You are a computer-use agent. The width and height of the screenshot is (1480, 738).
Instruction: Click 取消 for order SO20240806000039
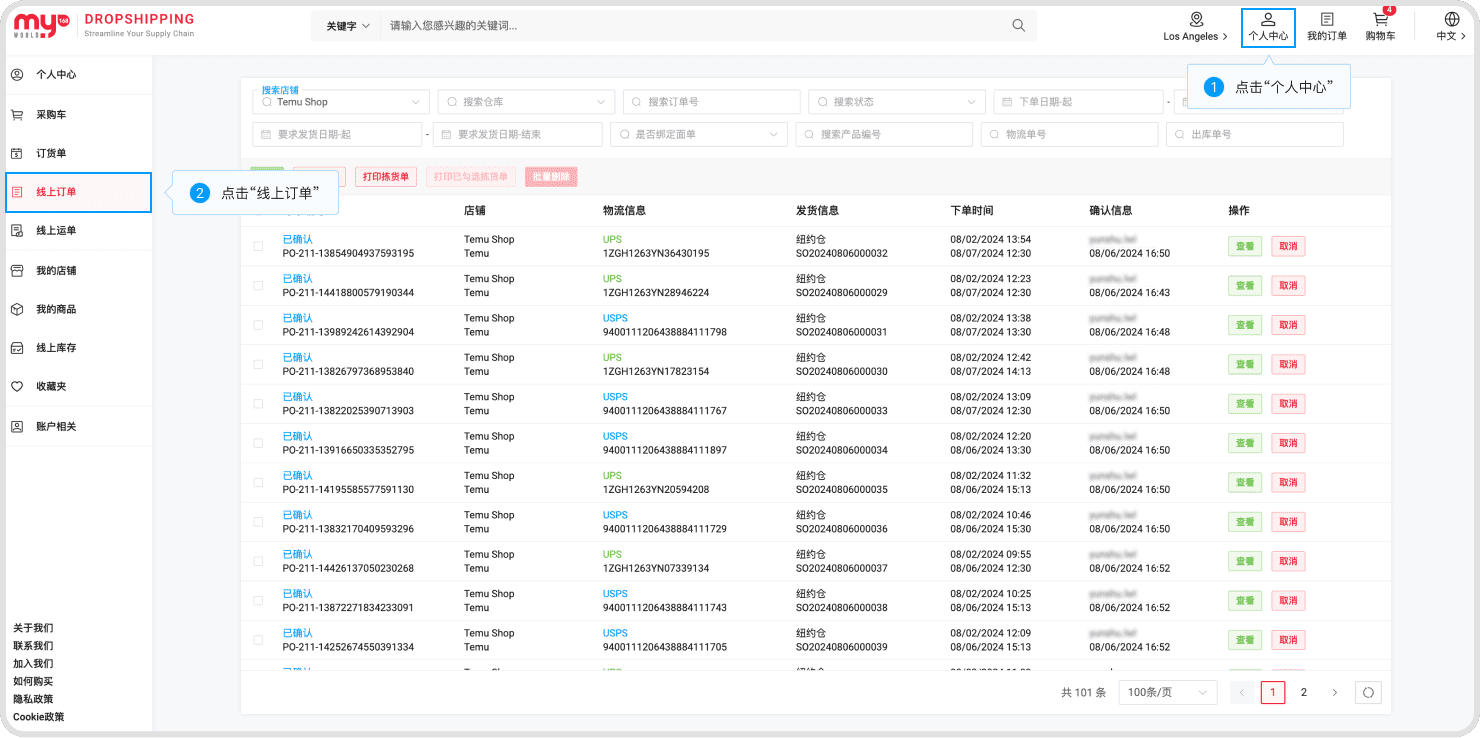1288,640
